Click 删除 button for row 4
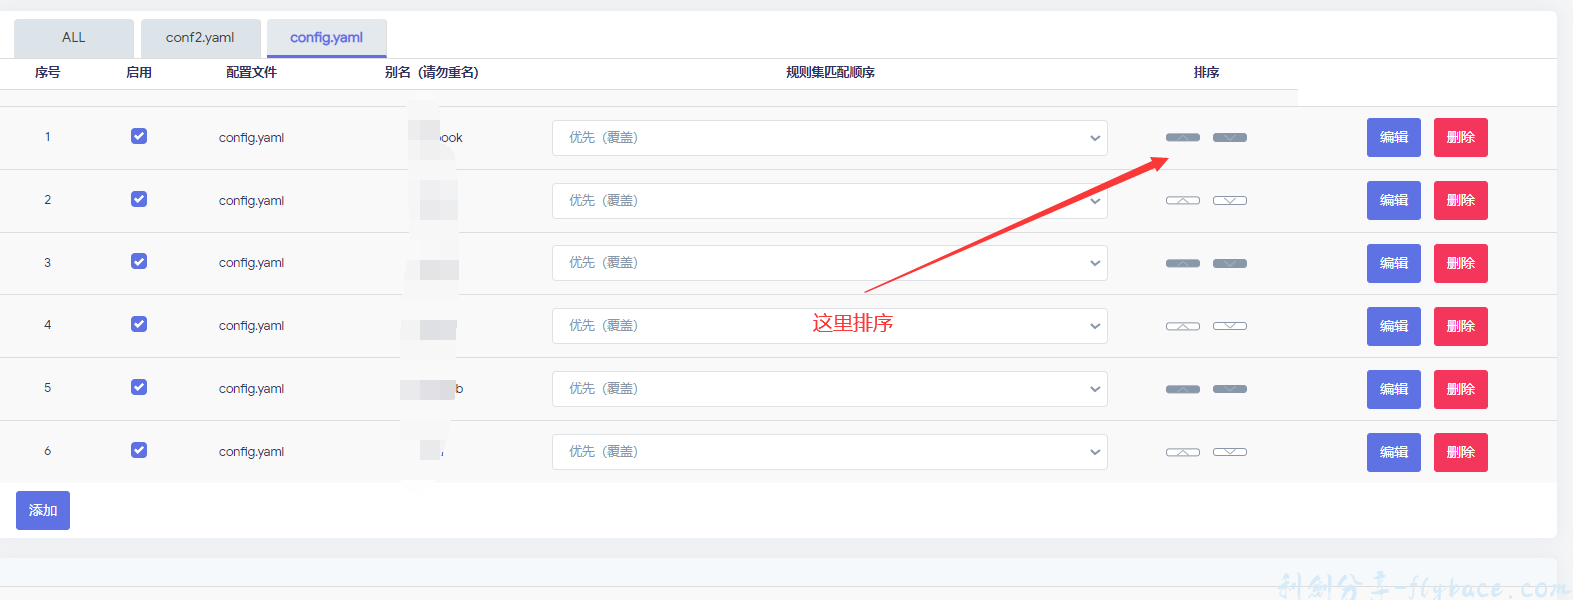The height and width of the screenshot is (600, 1573). [1460, 327]
